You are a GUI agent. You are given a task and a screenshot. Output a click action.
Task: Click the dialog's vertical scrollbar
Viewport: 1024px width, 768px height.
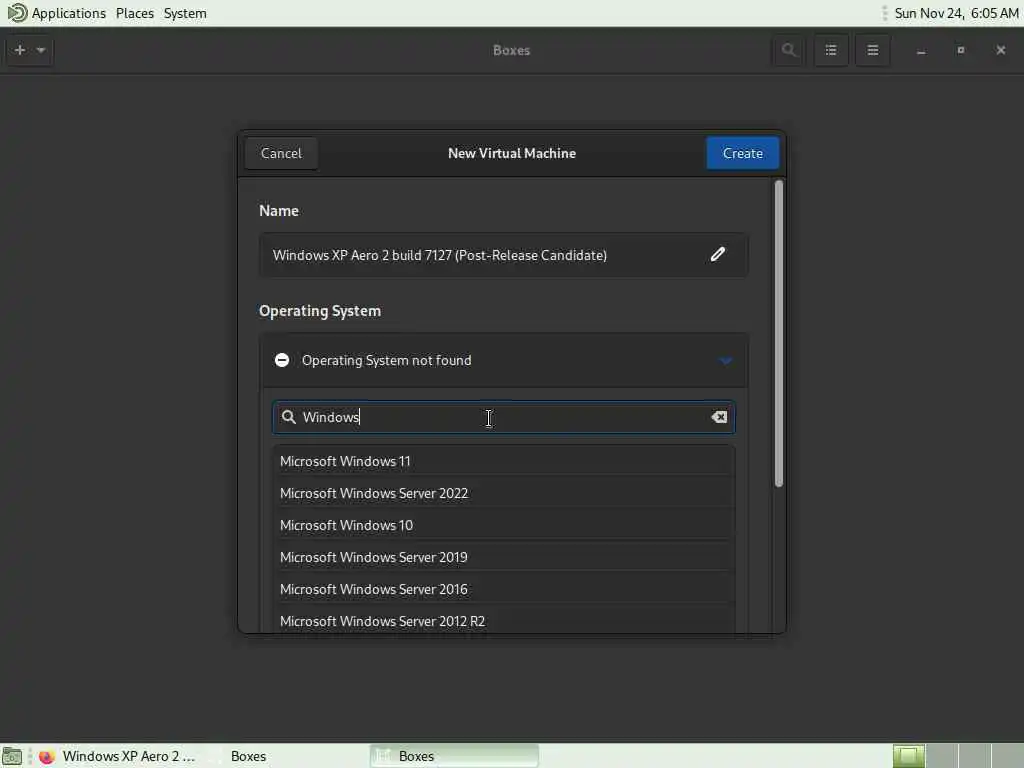click(778, 334)
